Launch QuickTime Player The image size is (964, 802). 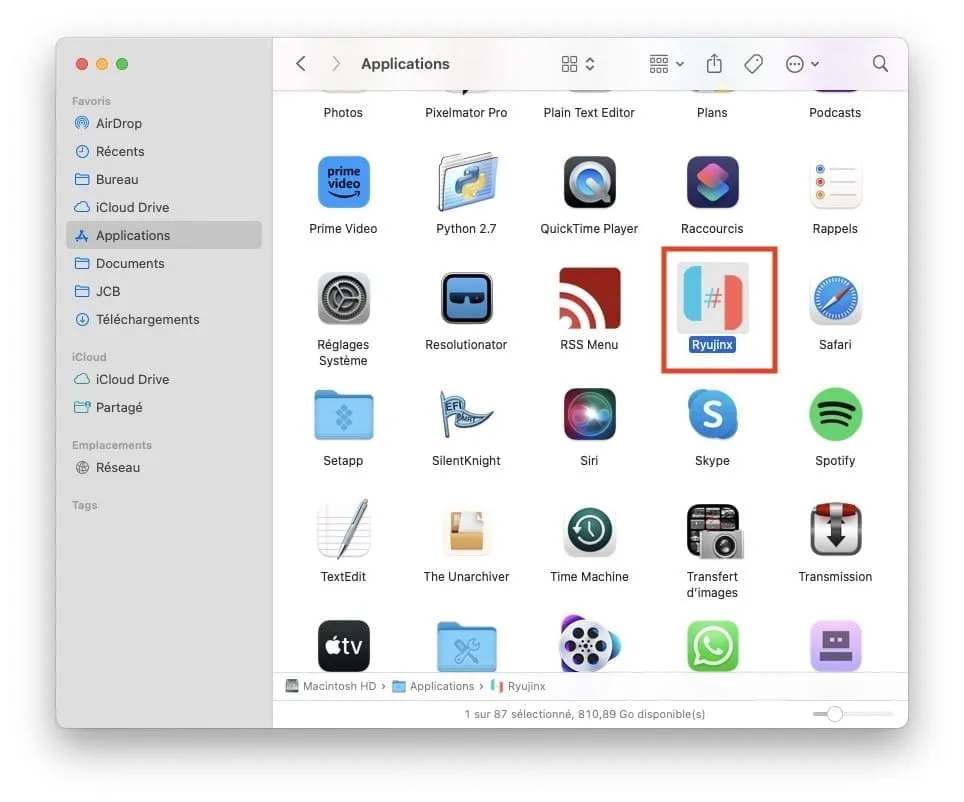click(589, 182)
